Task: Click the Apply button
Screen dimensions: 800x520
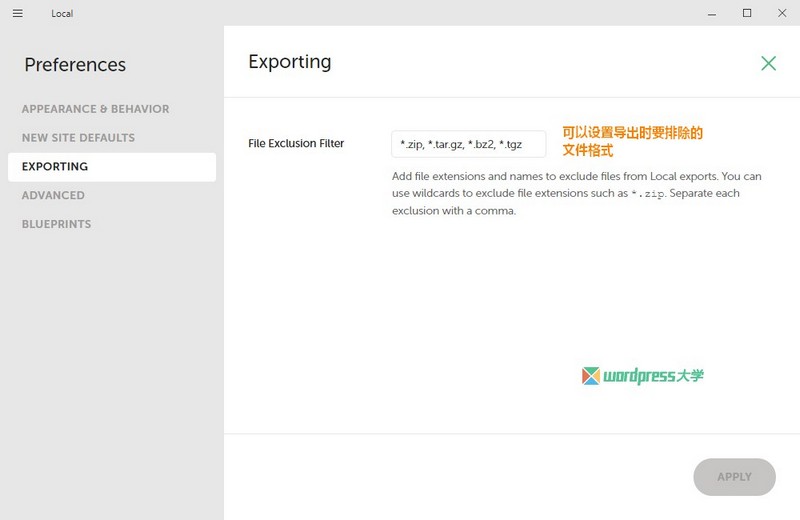Action: click(x=734, y=477)
